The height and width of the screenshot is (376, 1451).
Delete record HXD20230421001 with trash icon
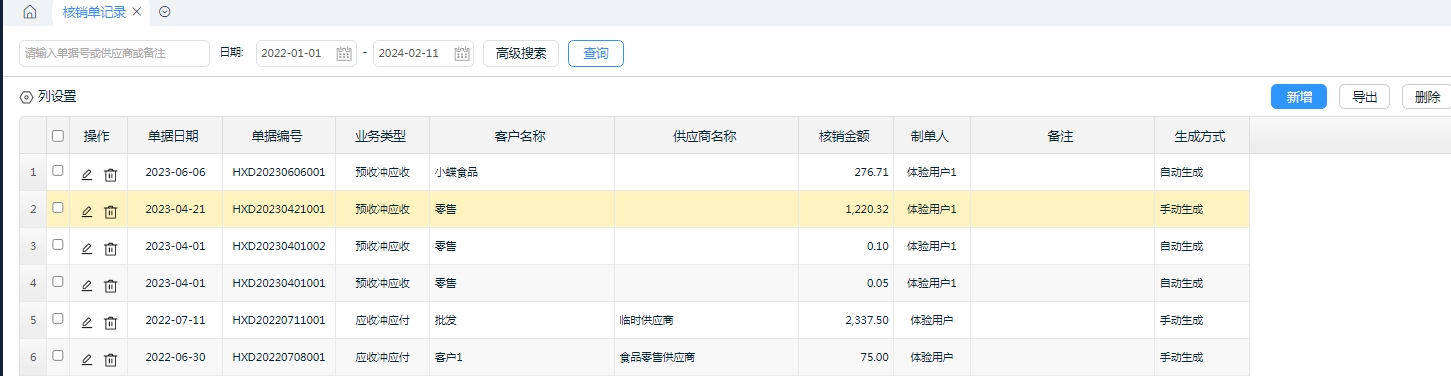pyautogui.click(x=111, y=211)
